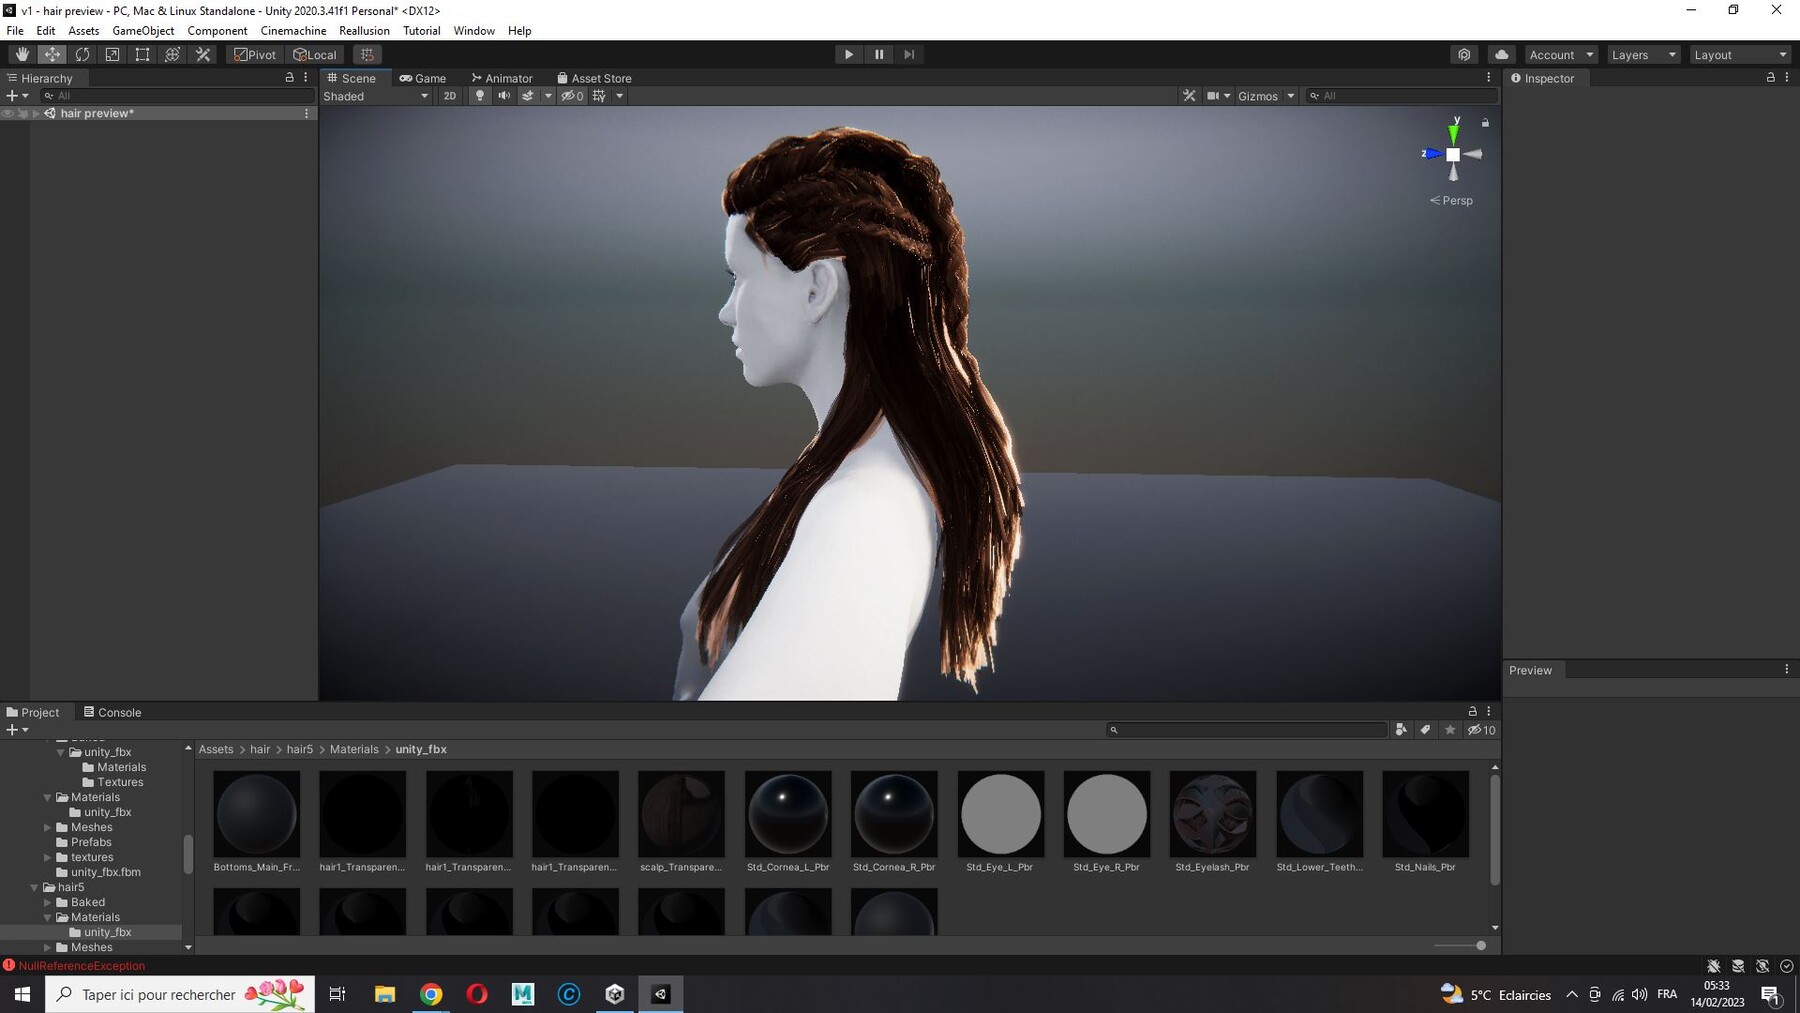Select the Scale tool
The image size is (1800, 1013).
pyautogui.click(x=112, y=55)
